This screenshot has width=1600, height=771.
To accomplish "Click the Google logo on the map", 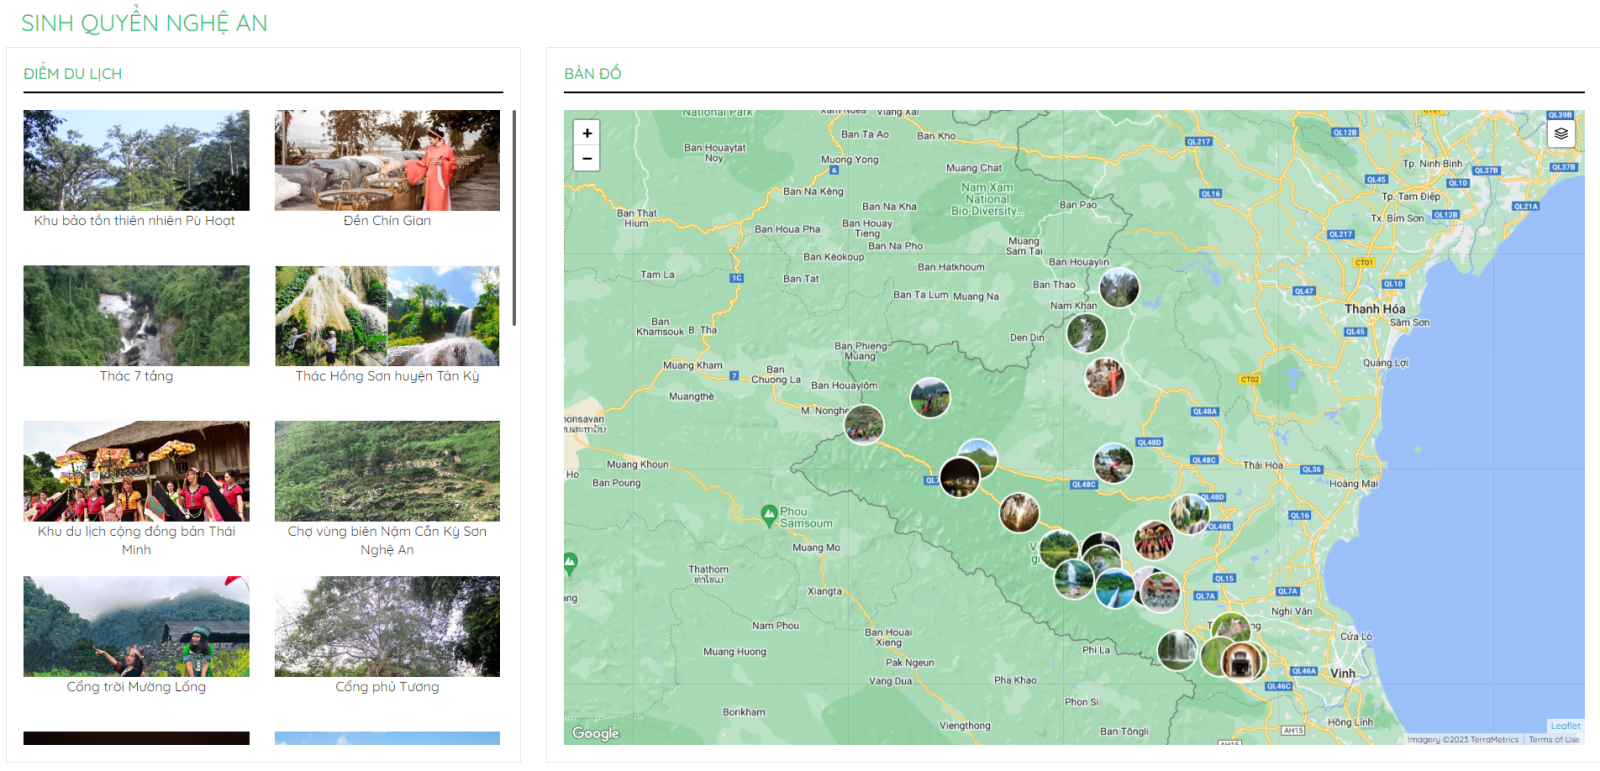I will pyautogui.click(x=596, y=733).
